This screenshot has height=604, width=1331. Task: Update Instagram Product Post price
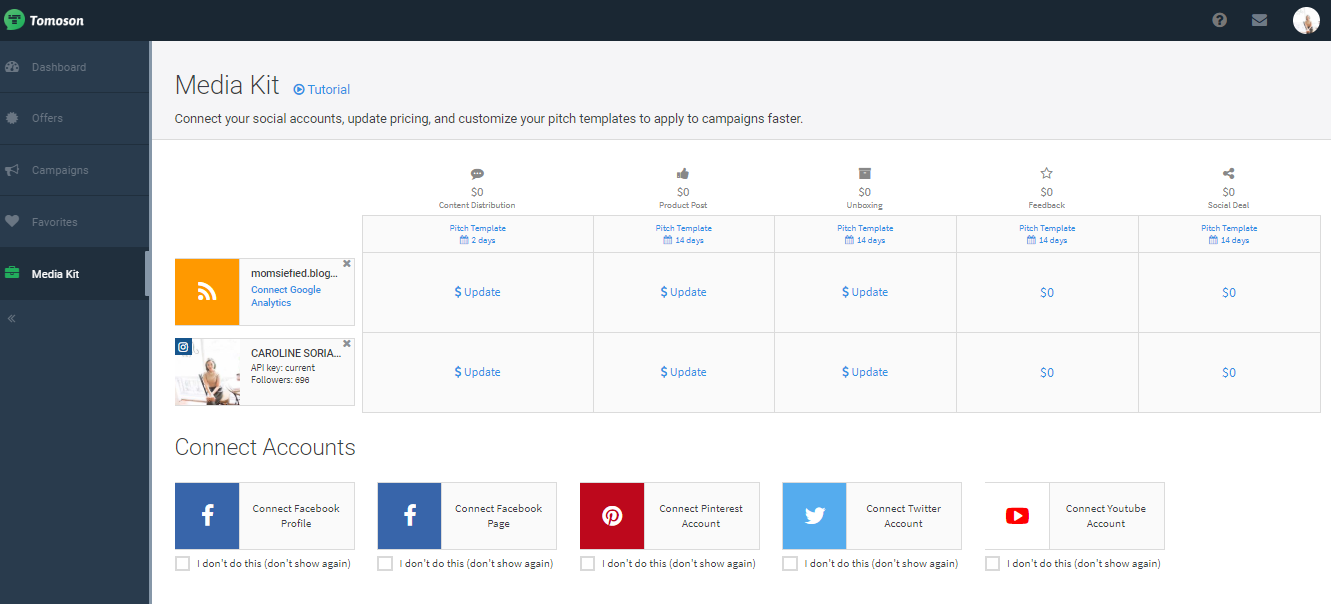pos(683,372)
